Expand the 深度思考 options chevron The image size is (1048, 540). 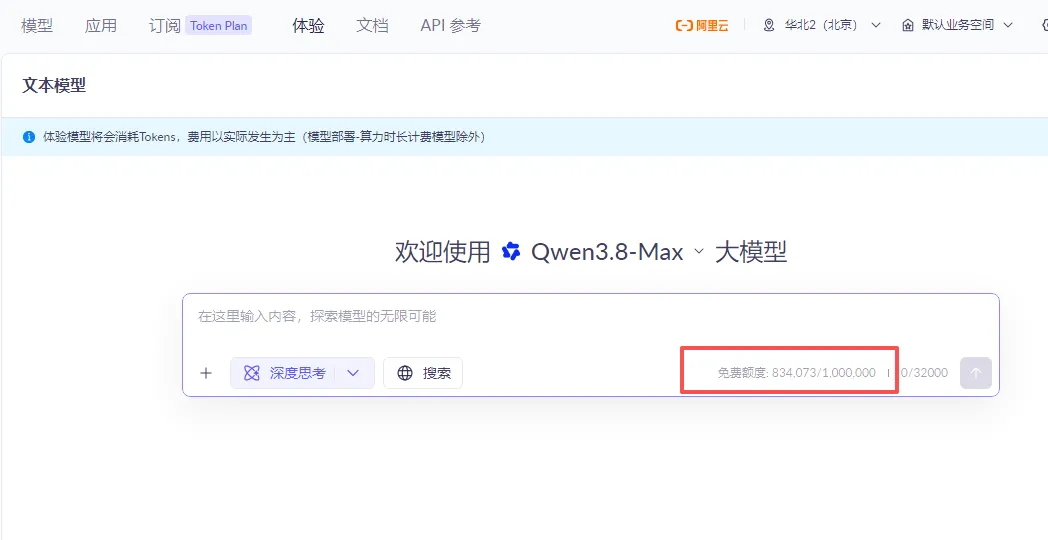coord(354,374)
